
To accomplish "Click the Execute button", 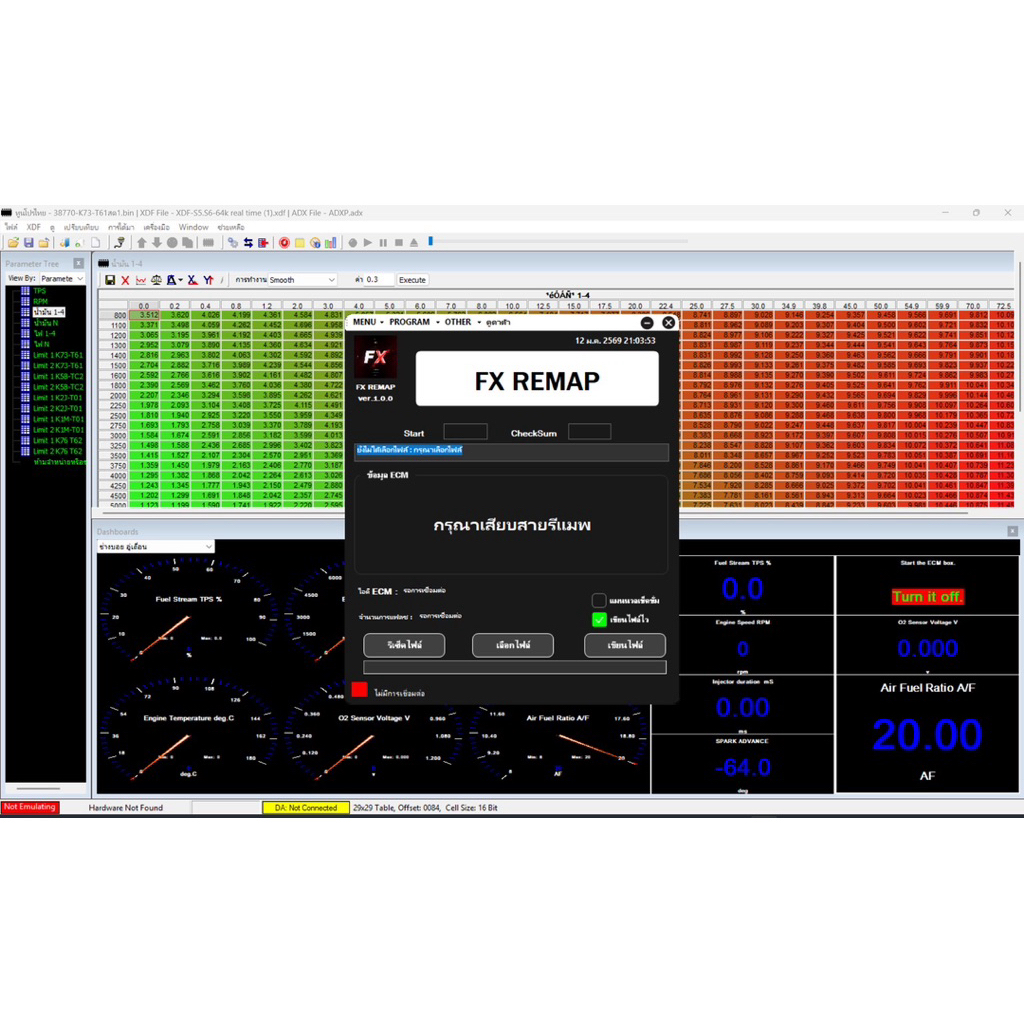I will click(412, 280).
